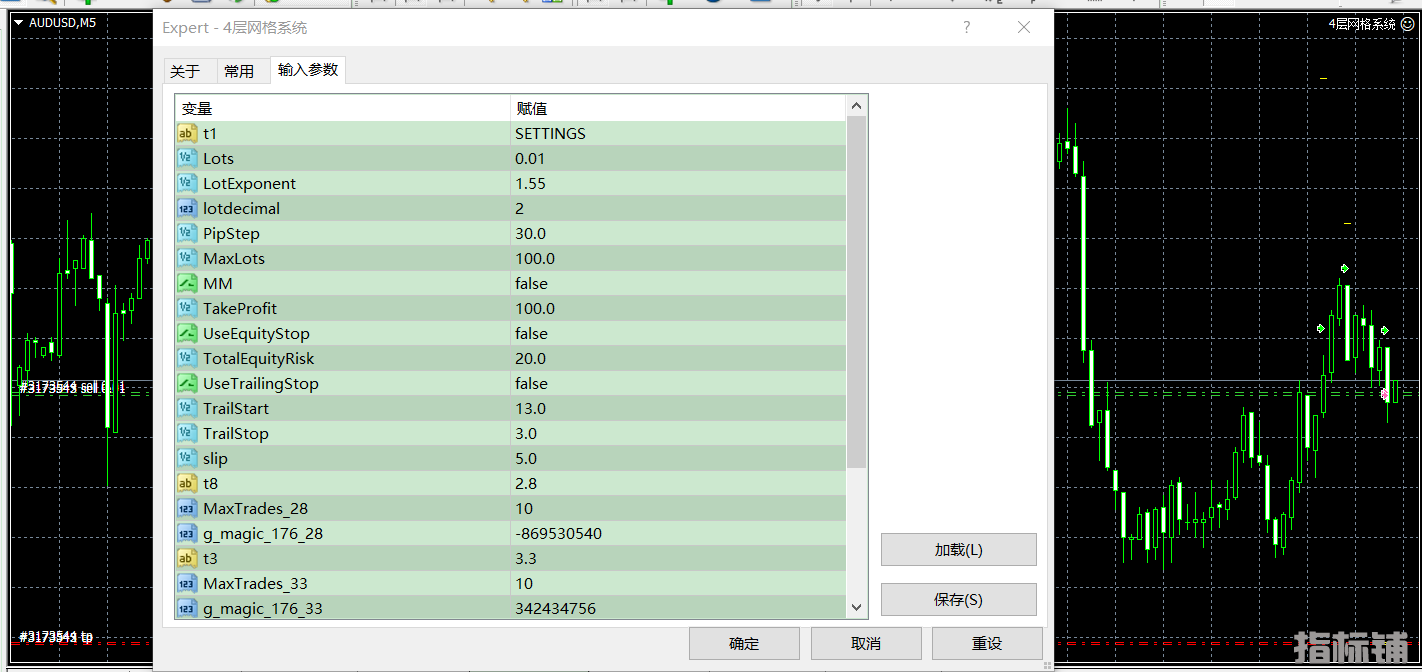1422x672 pixels.
Task: Toggle the MM false value
Action: click(x=531, y=284)
